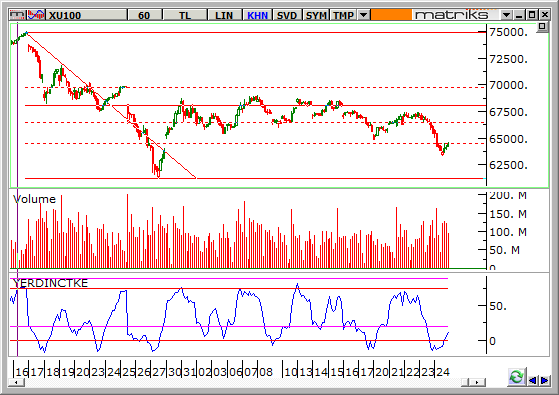Toggle the highlighted KHN button

coord(257,15)
